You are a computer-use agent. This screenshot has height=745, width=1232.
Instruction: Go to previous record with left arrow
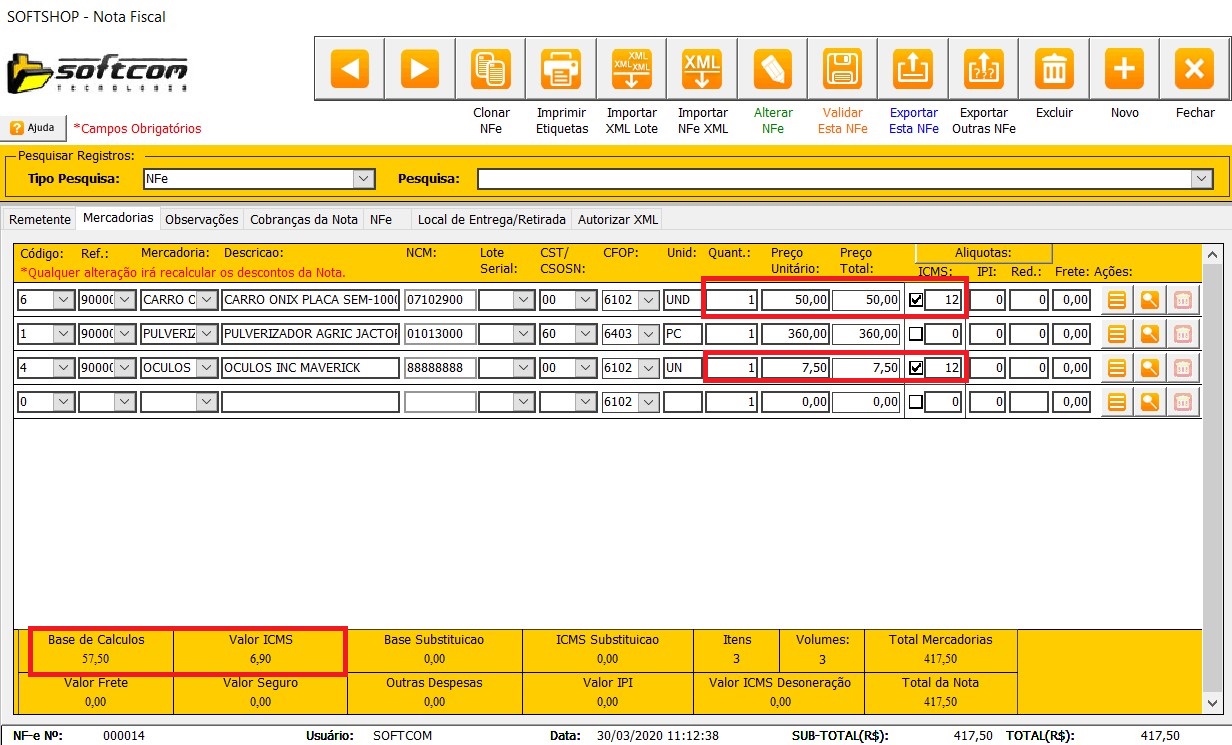pos(349,69)
